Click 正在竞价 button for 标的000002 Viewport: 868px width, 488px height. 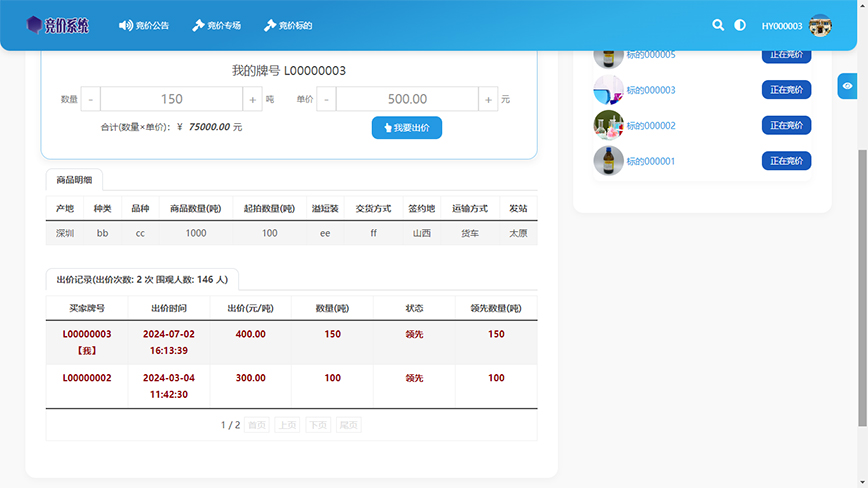(x=787, y=125)
